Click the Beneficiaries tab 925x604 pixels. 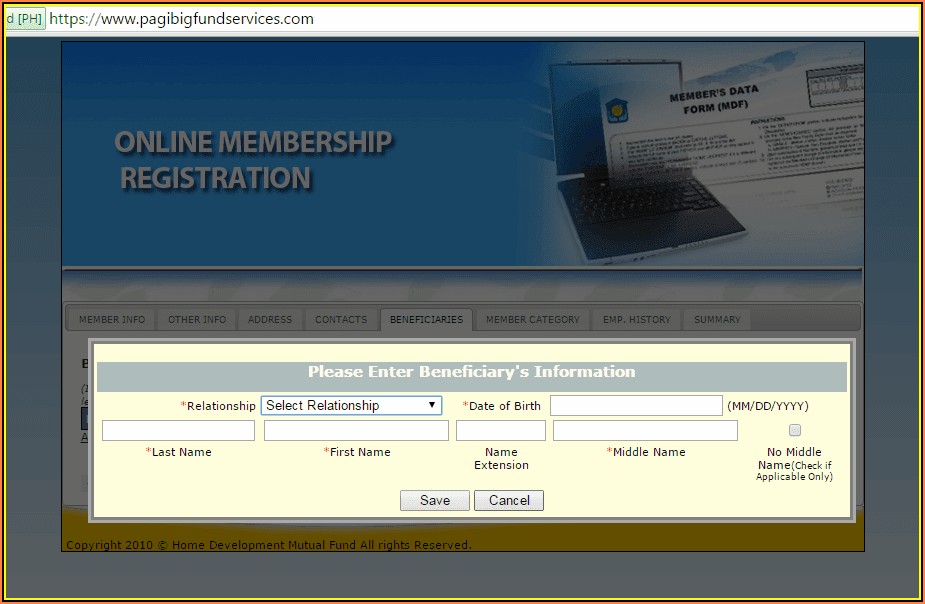click(x=426, y=320)
